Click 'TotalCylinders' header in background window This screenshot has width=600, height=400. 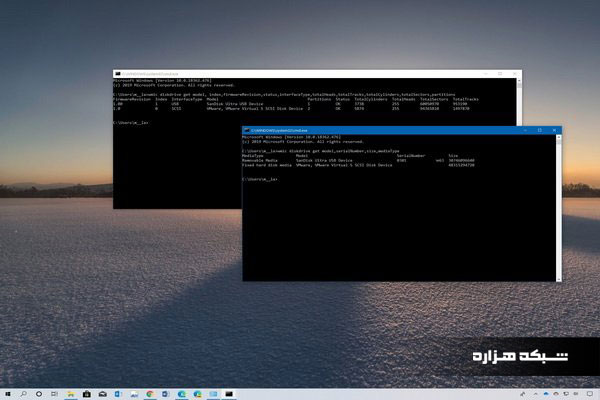pos(371,99)
